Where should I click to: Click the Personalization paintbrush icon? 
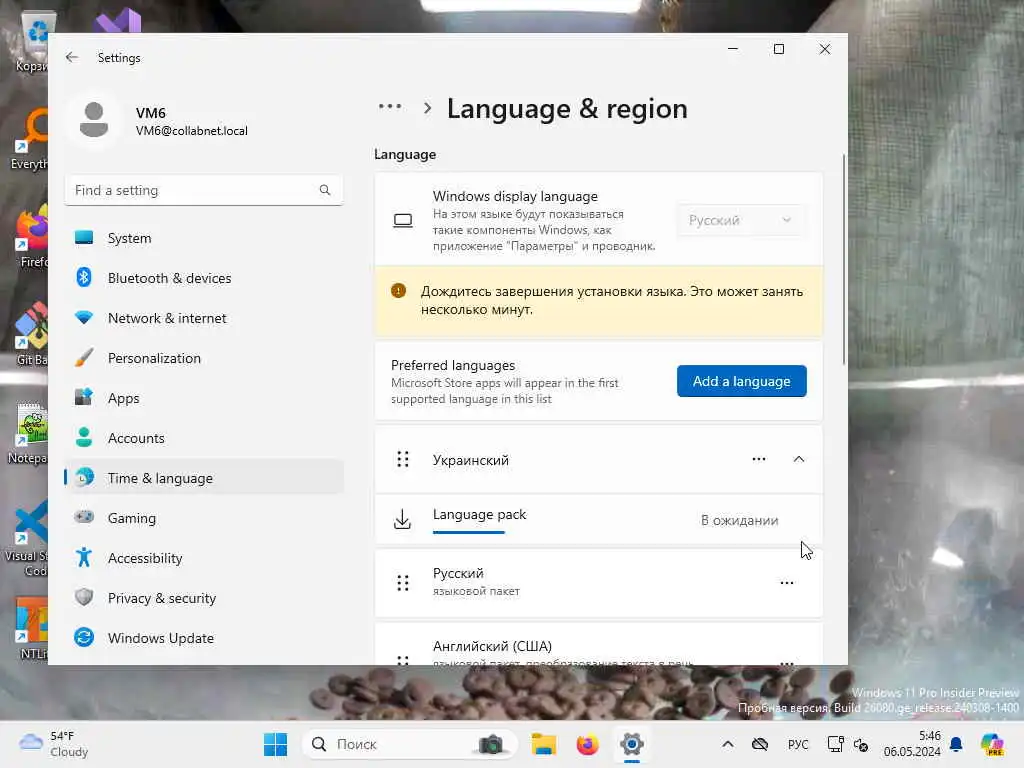(84, 357)
